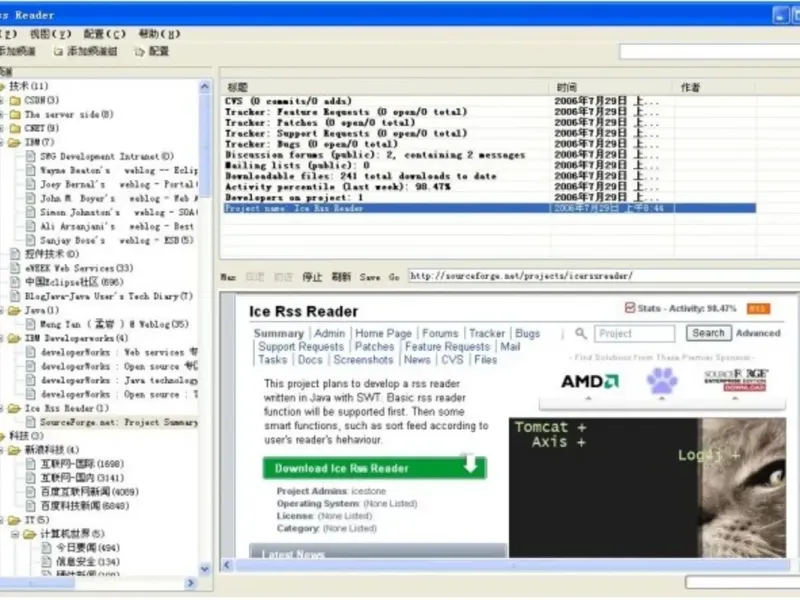800x600 pixels.
Task: Click the browser pane's horizontal scrollbar track
Action: tap(512, 565)
